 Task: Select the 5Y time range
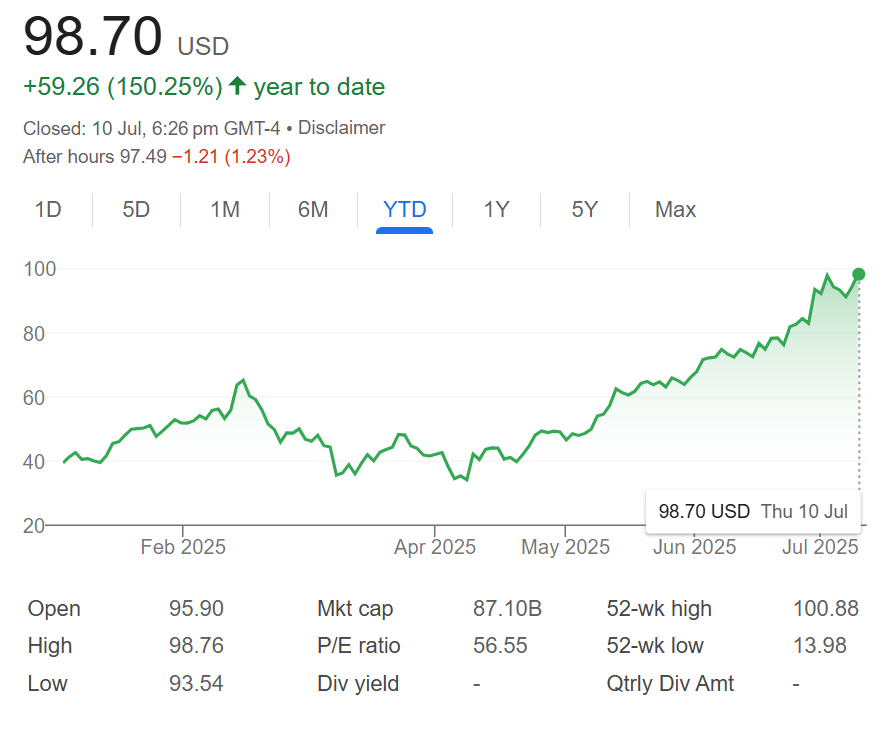[x=585, y=209]
